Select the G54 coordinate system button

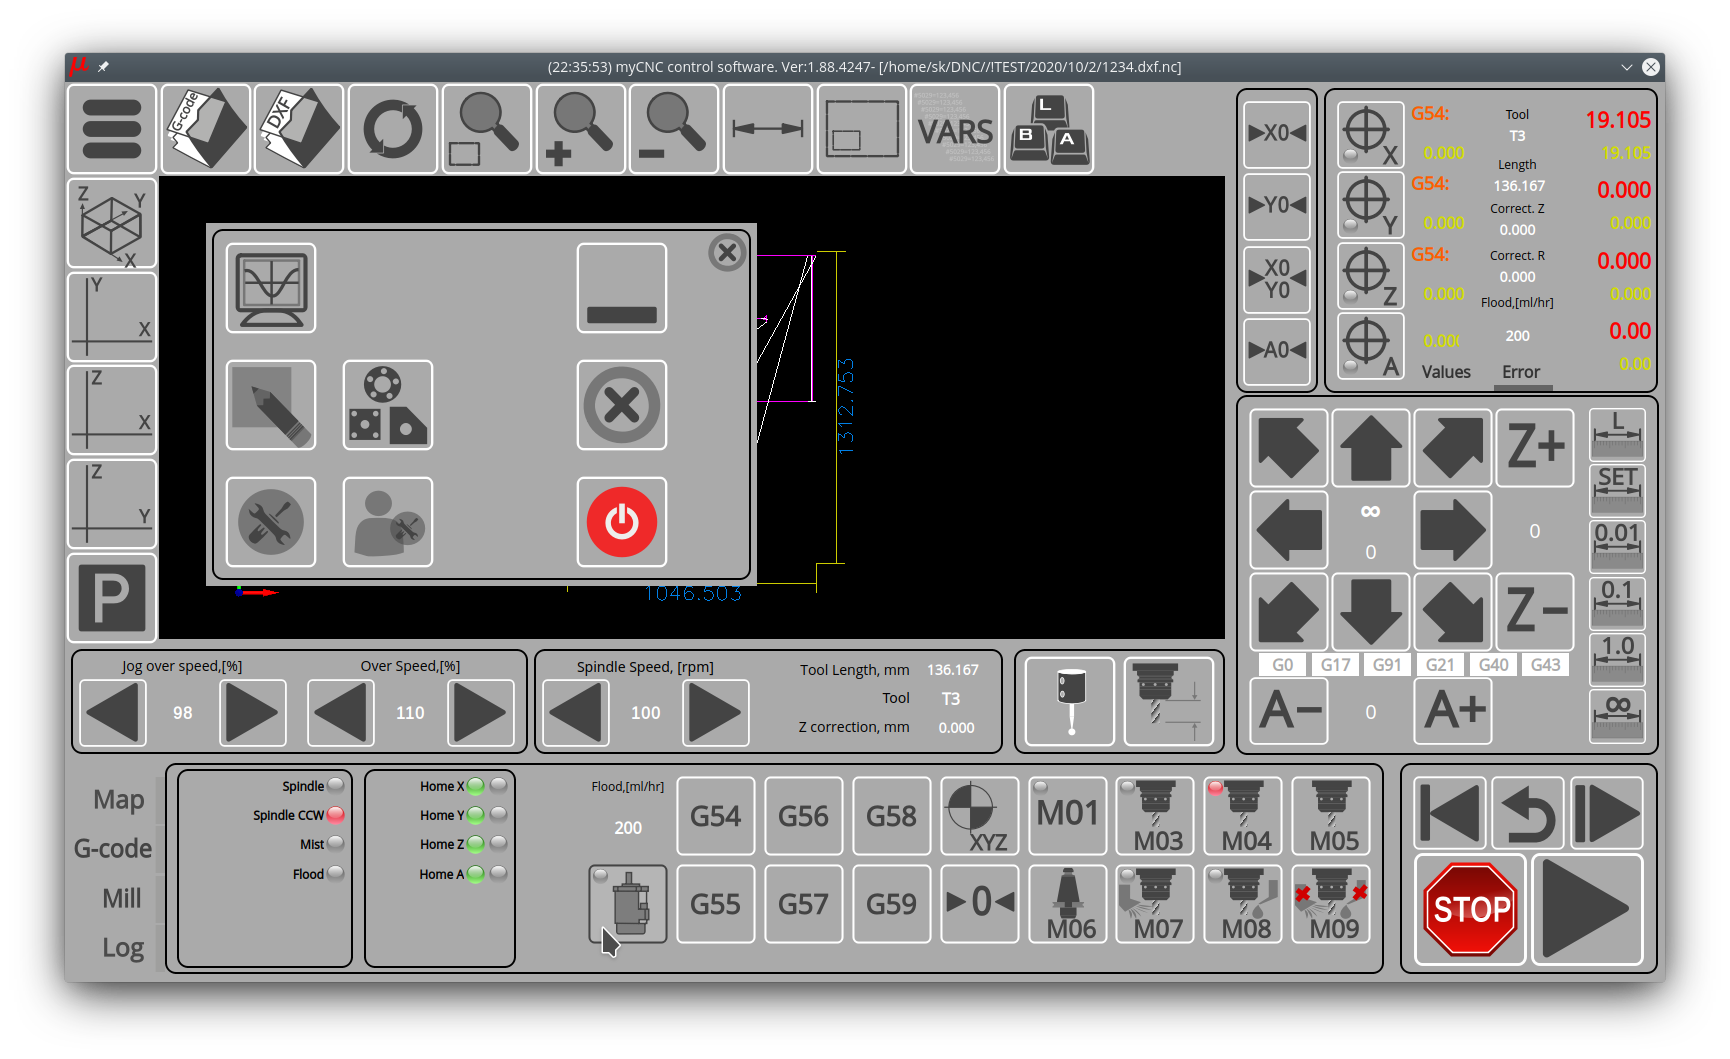coord(715,816)
